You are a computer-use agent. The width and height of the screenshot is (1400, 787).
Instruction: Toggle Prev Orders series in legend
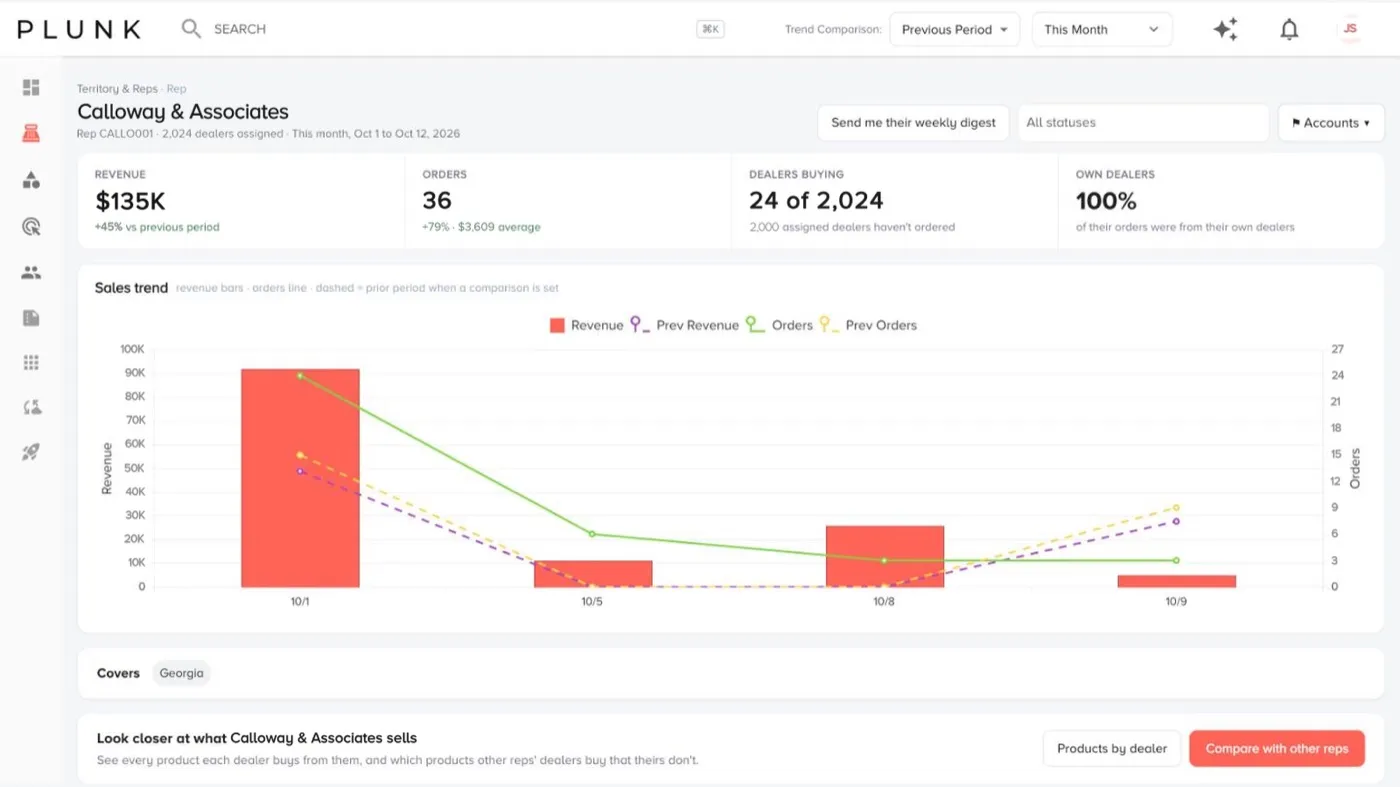tap(868, 325)
